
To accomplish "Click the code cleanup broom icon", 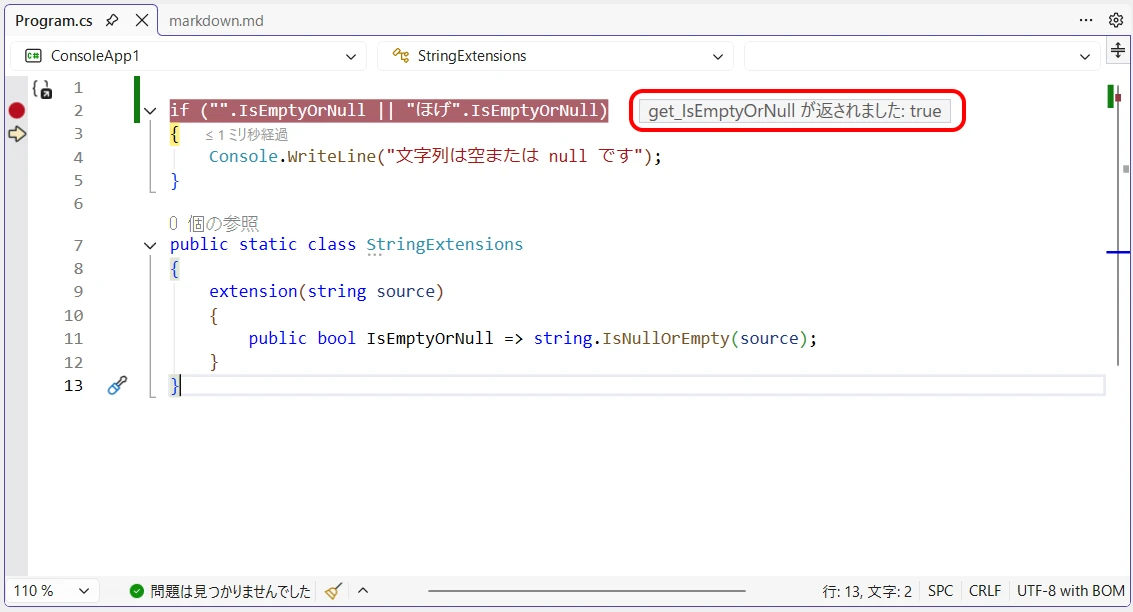I will (334, 591).
